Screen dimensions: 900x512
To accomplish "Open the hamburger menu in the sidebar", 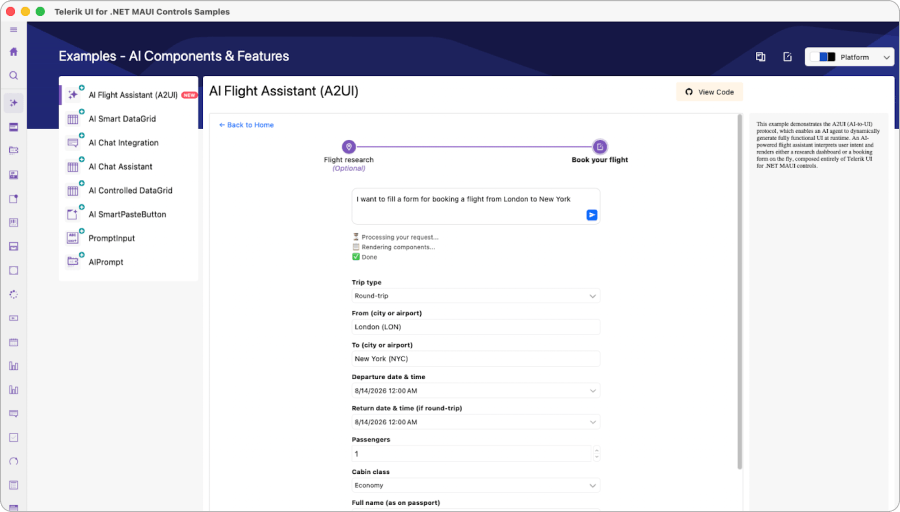I will (x=14, y=29).
